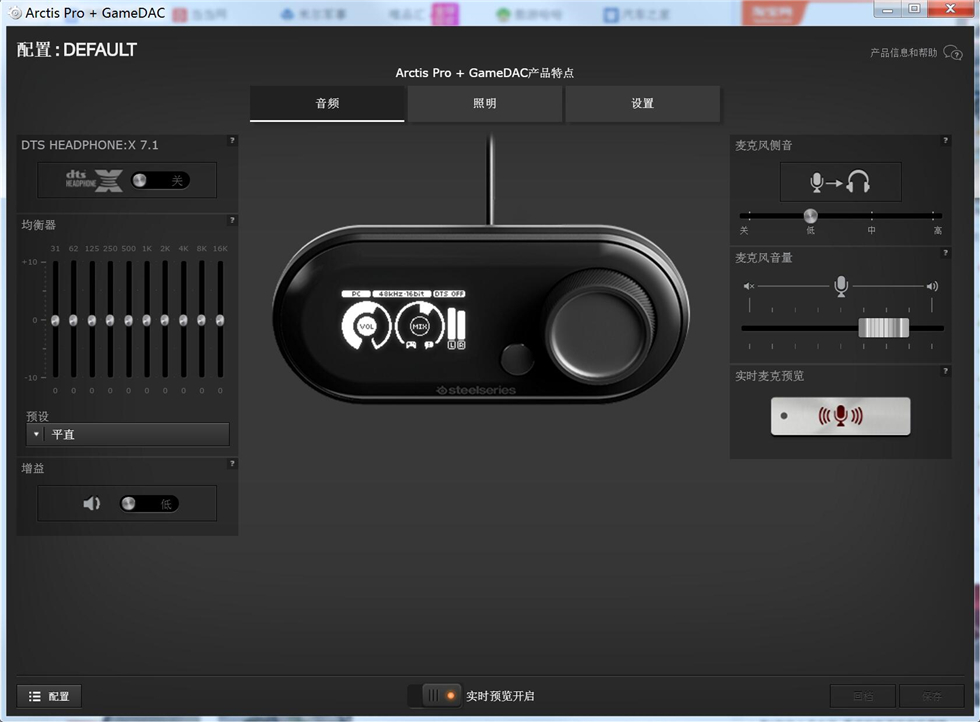Click the SteelSeries icon in title bar
This screenshot has width=980, height=722.
(14, 13)
